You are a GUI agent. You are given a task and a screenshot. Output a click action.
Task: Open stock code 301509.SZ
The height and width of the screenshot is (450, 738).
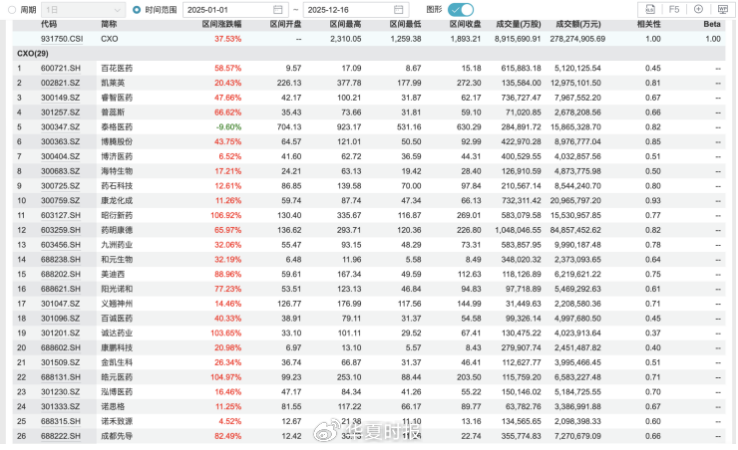pyautogui.click(x=60, y=362)
